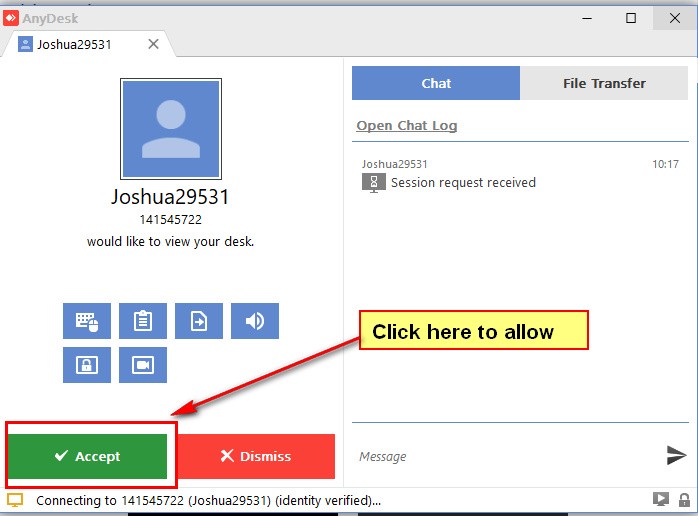
Task: Accept the incoming session request
Action: tap(88, 456)
